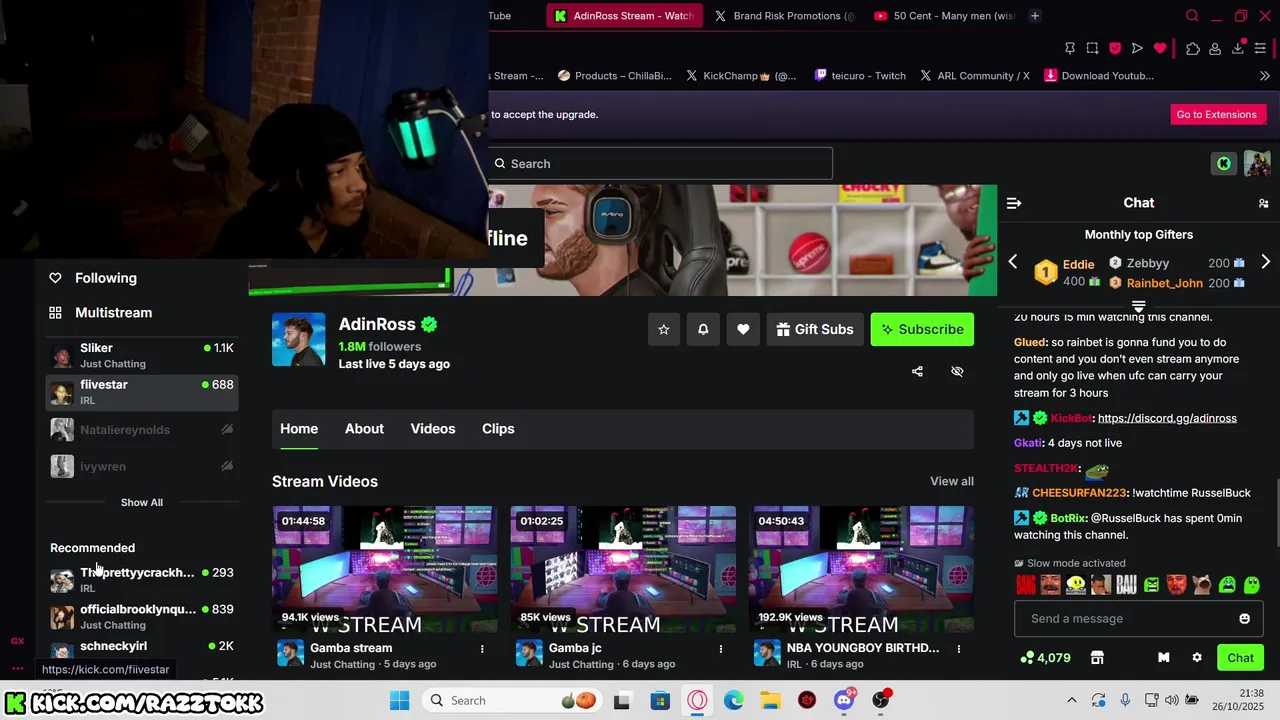
Task: Open the channel points shop icon
Action: (x=1097, y=657)
